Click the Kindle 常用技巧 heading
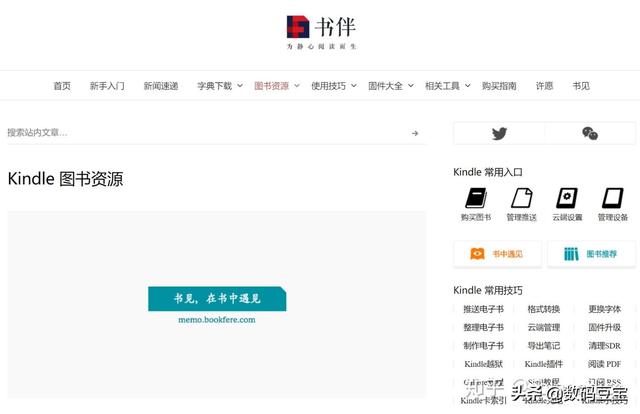 point(488,290)
